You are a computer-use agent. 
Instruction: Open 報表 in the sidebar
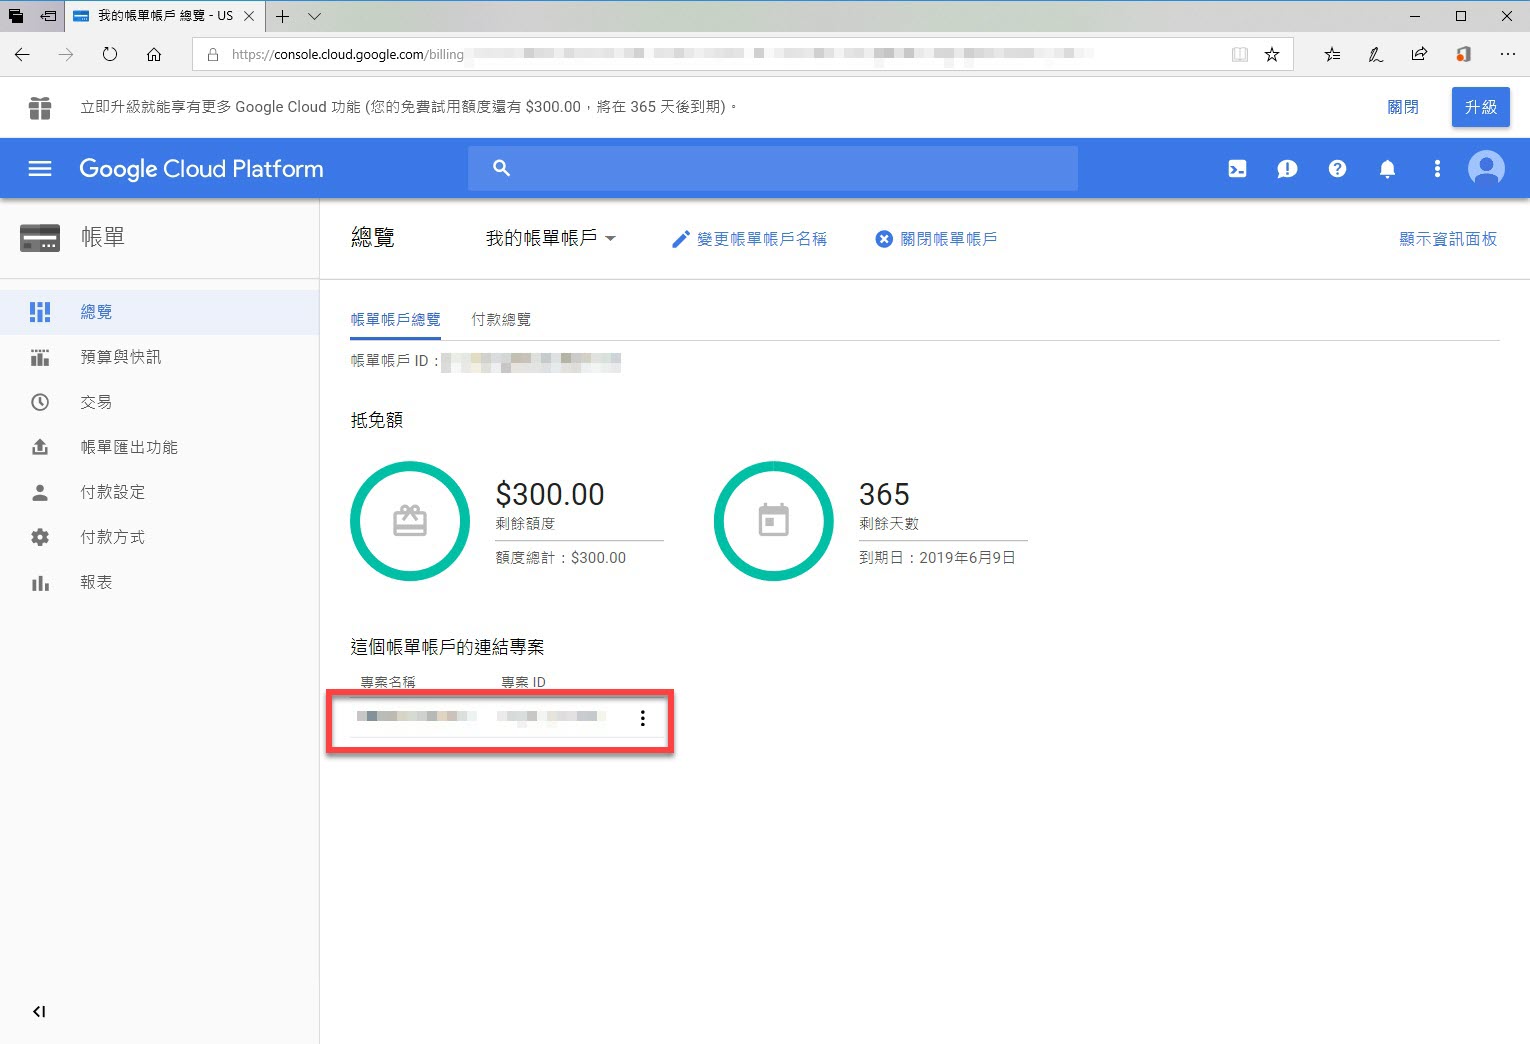pyautogui.click(x=159, y=582)
